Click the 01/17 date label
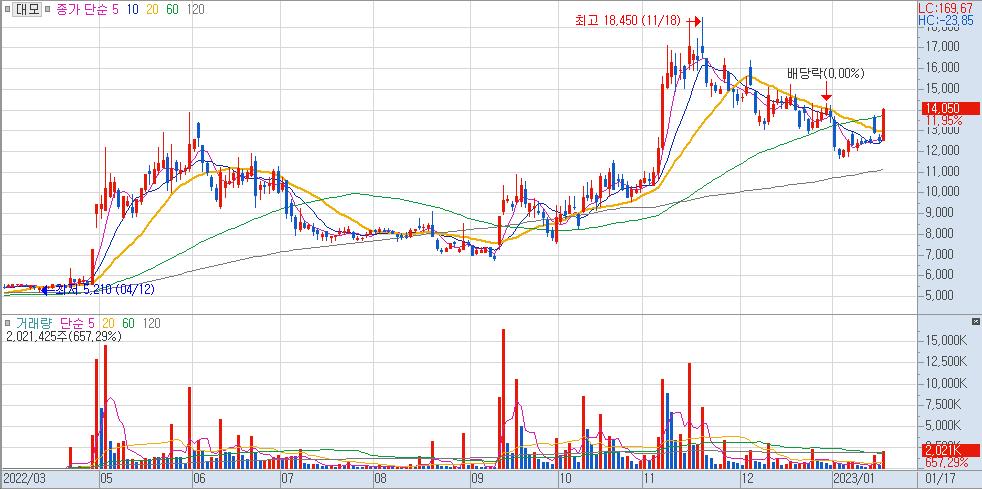This screenshot has height=489, width=982. pyautogui.click(x=941, y=479)
